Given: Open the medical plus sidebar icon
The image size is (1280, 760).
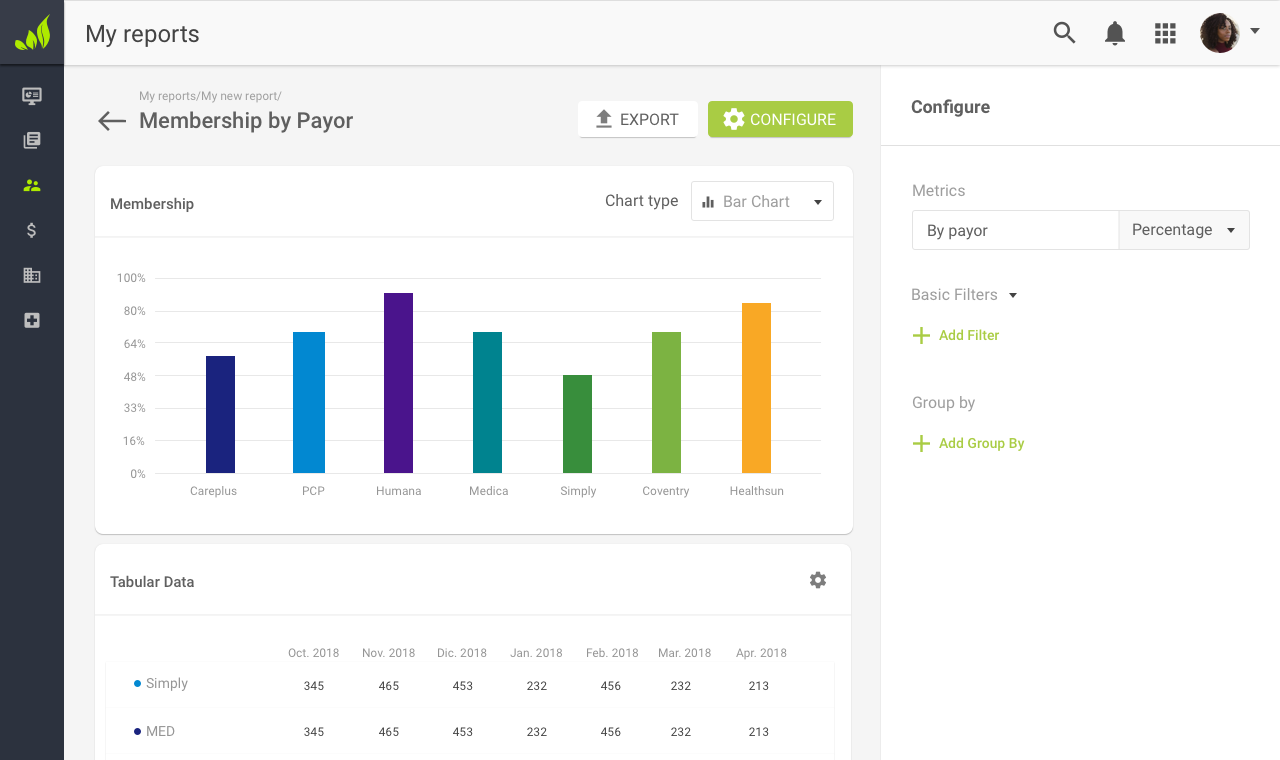Looking at the screenshot, I should (x=32, y=320).
